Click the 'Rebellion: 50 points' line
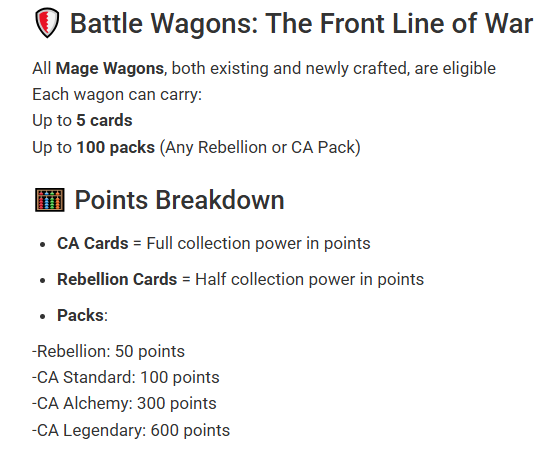Screen dimensions: 559x454 108,351
